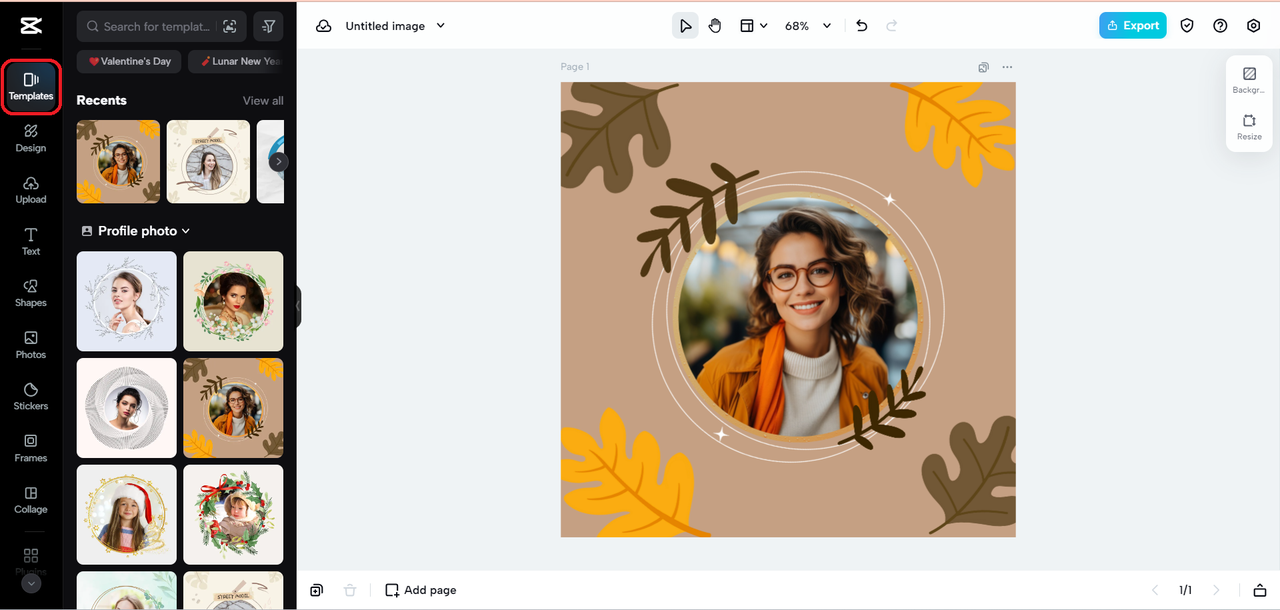
Task: Select the pointer select tool
Action: [685, 26]
